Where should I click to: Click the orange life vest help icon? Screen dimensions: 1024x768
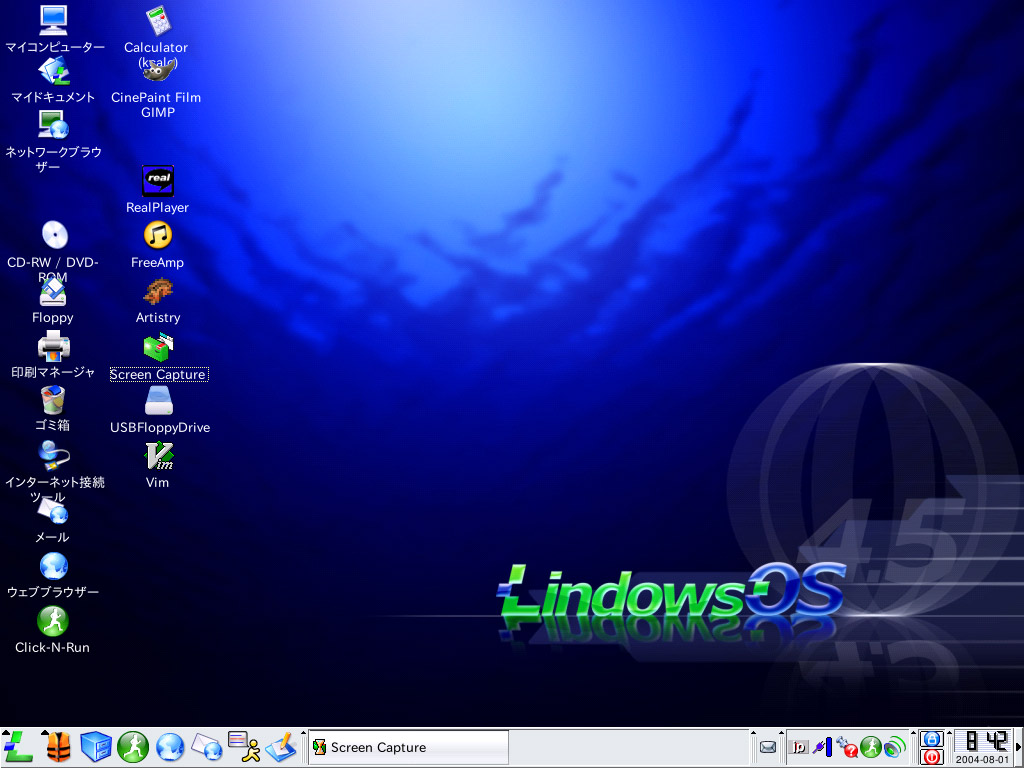coord(59,746)
